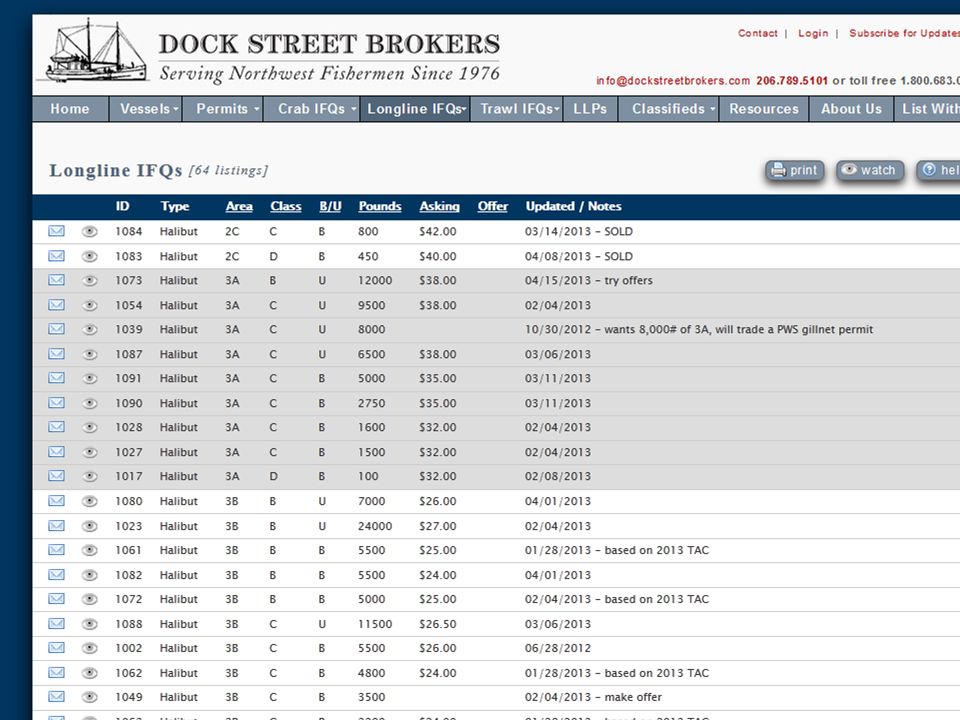Click envelope icon for listing 1049
The height and width of the screenshot is (720, 960).
[56, 697]
